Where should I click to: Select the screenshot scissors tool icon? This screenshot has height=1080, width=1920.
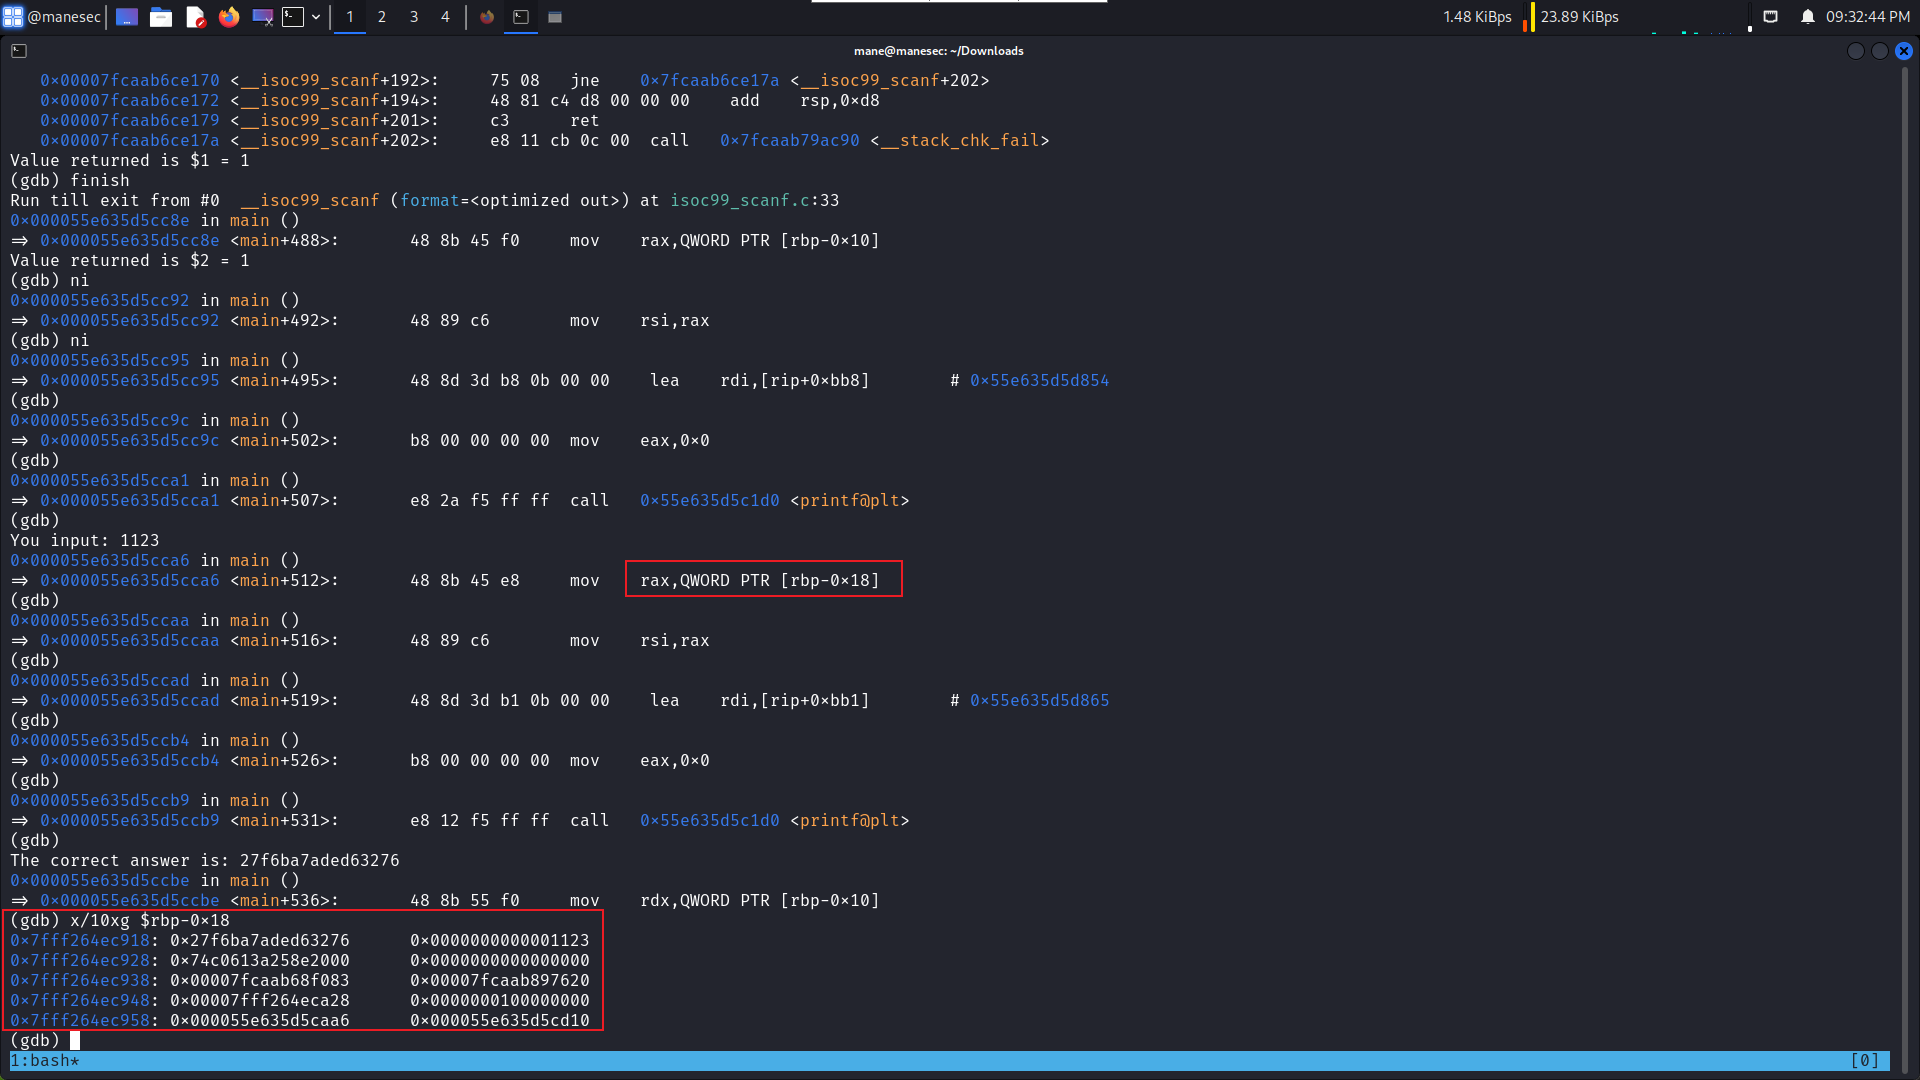262,17
